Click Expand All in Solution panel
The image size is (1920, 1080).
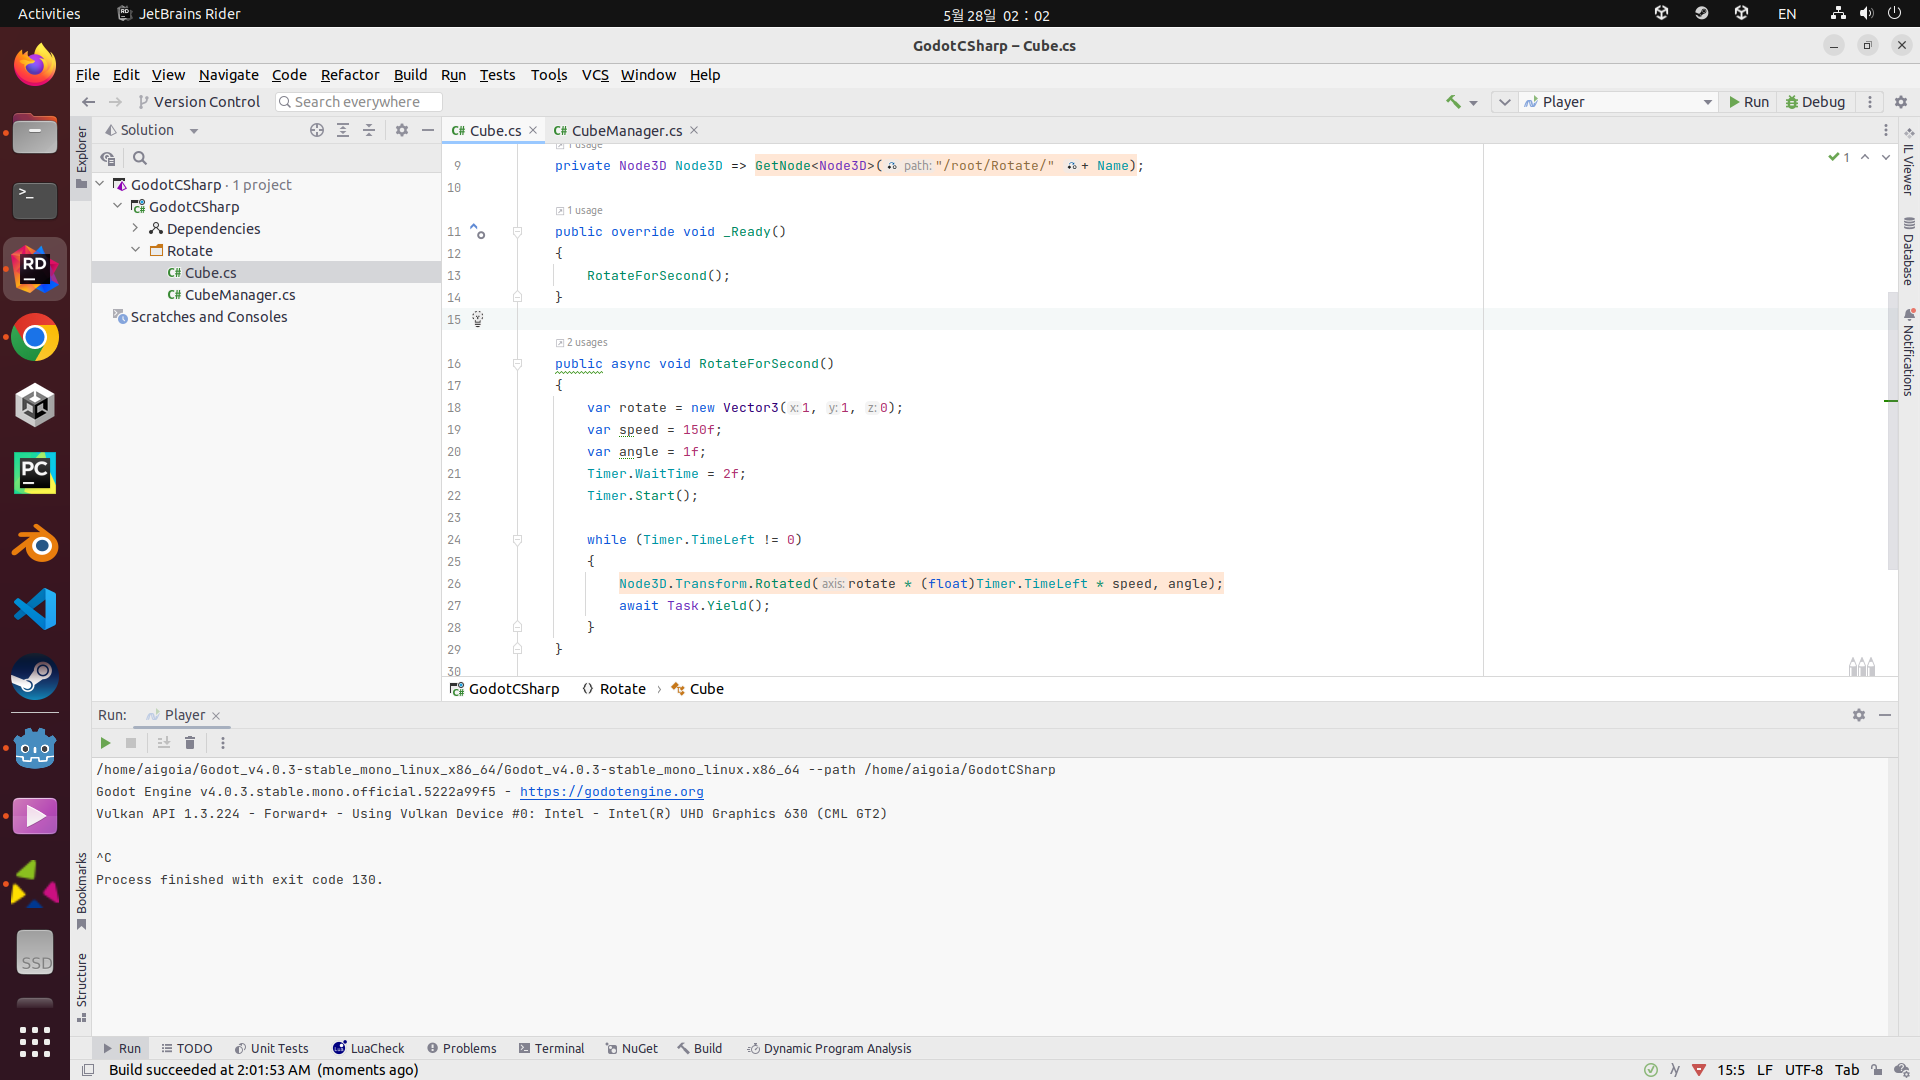pos(343,130)
